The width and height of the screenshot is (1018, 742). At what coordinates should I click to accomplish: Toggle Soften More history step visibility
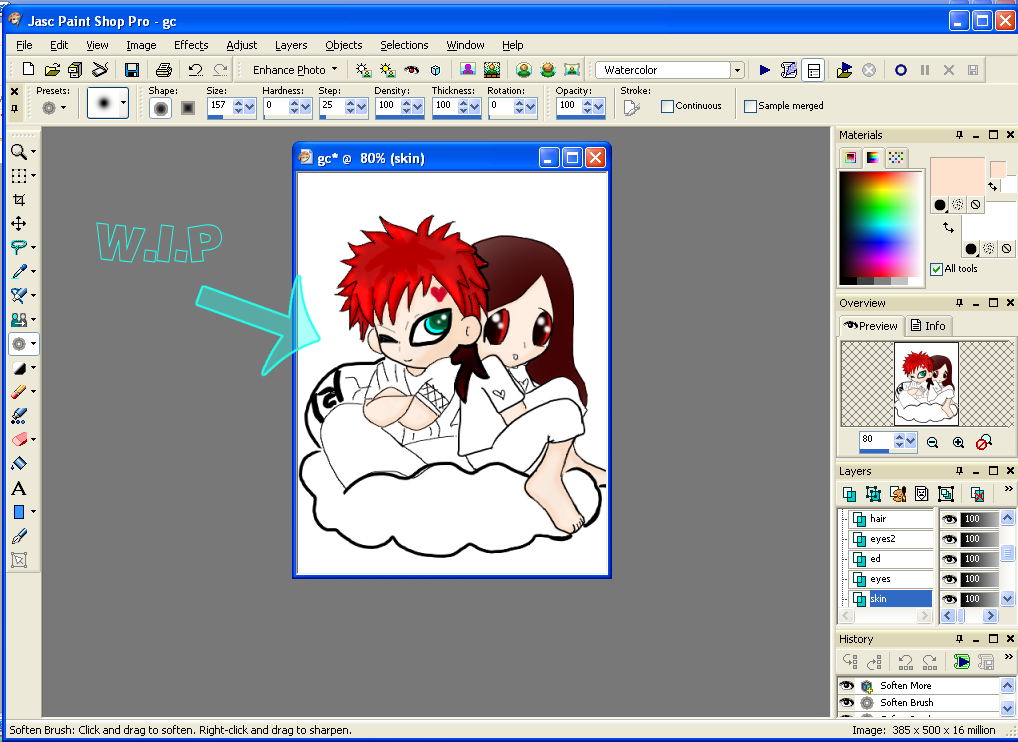tap(847, 686)
